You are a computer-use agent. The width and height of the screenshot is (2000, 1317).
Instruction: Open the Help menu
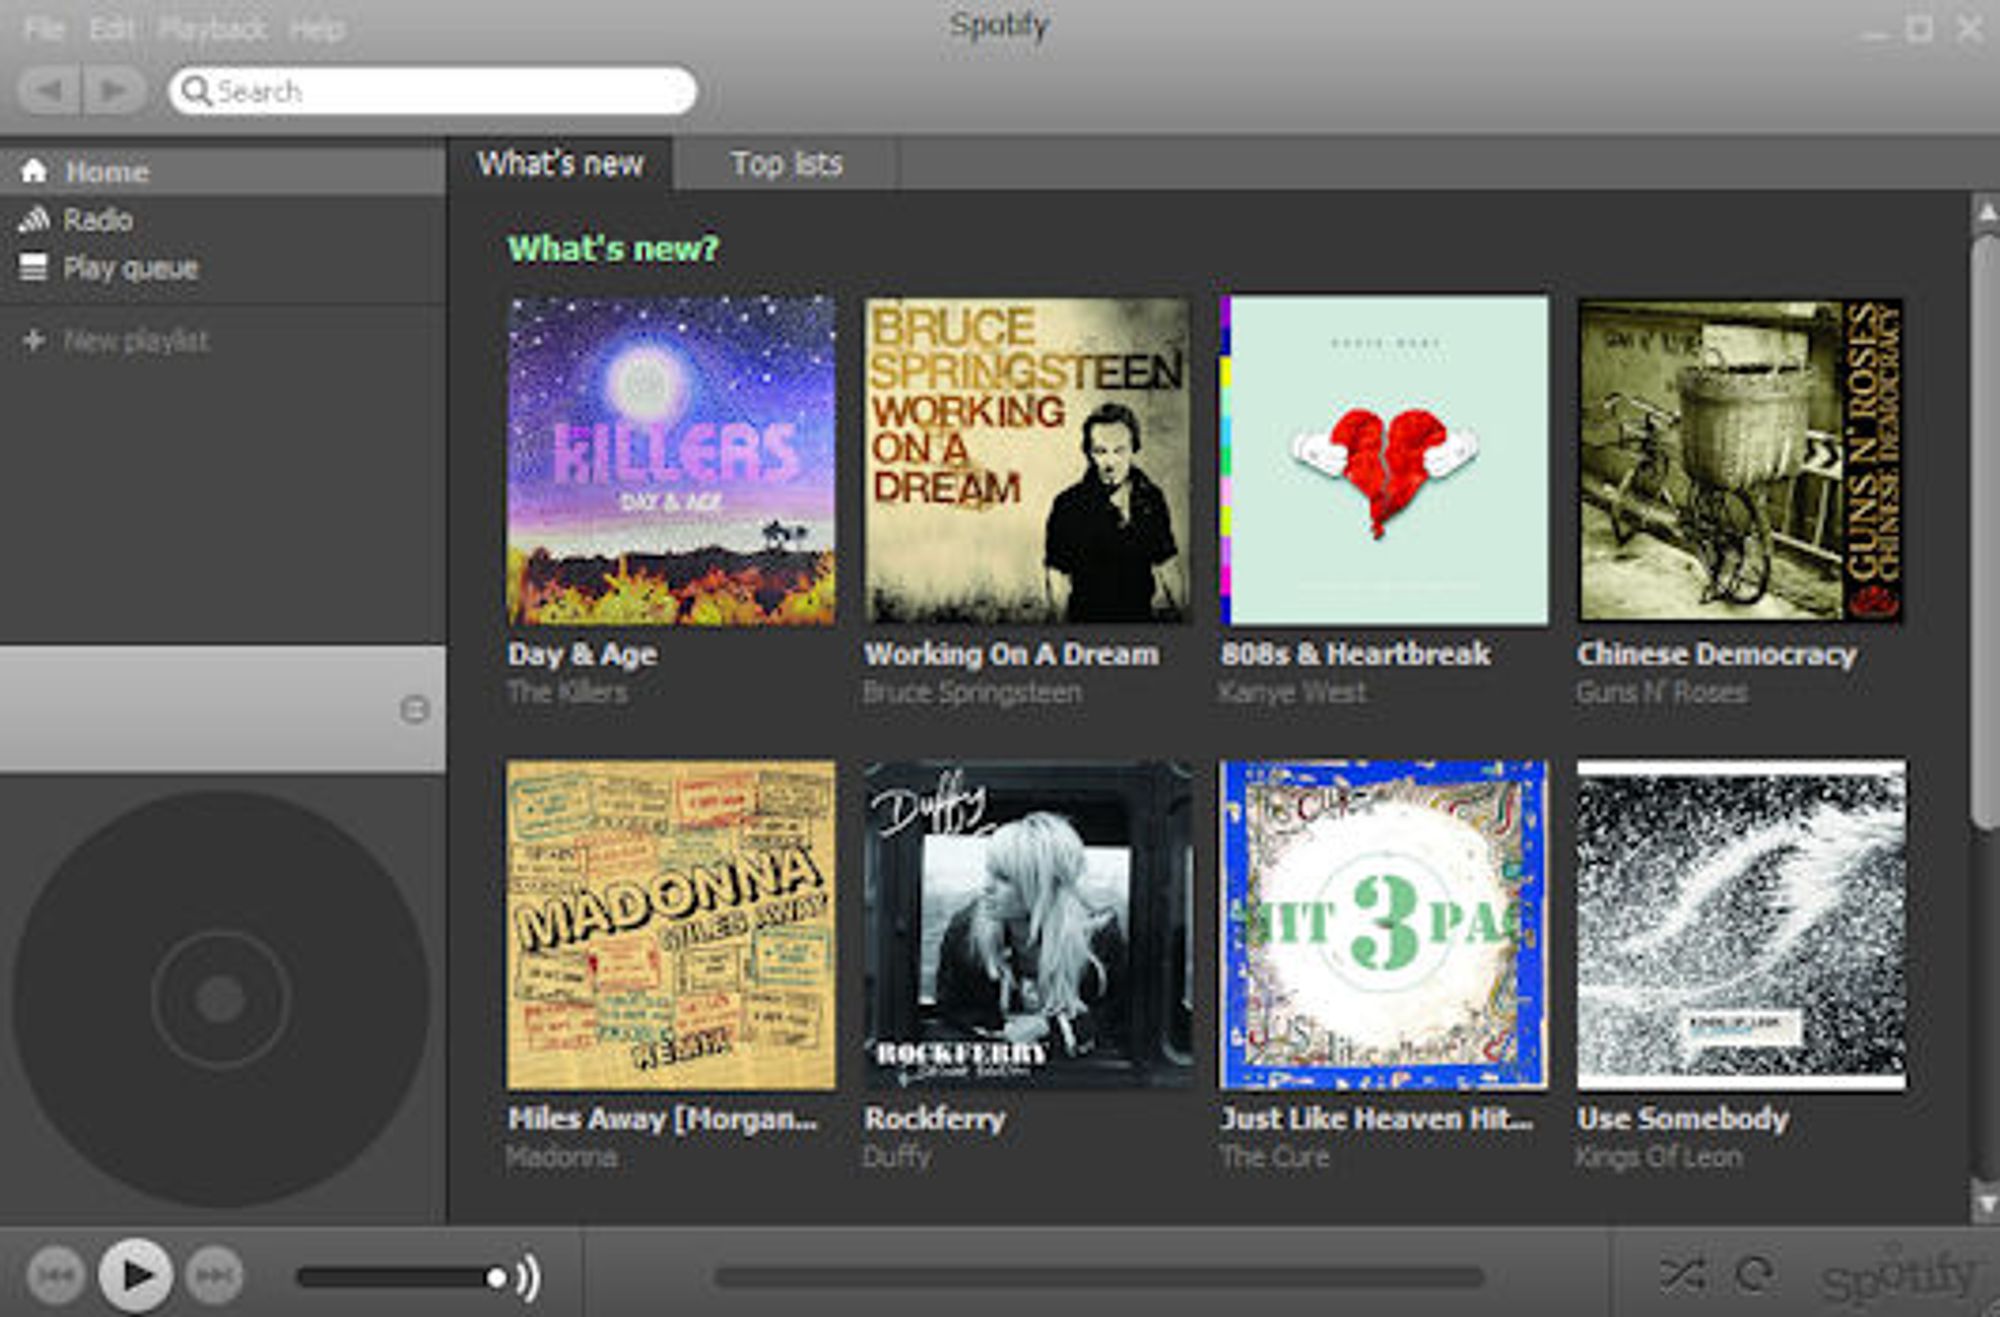318,29
